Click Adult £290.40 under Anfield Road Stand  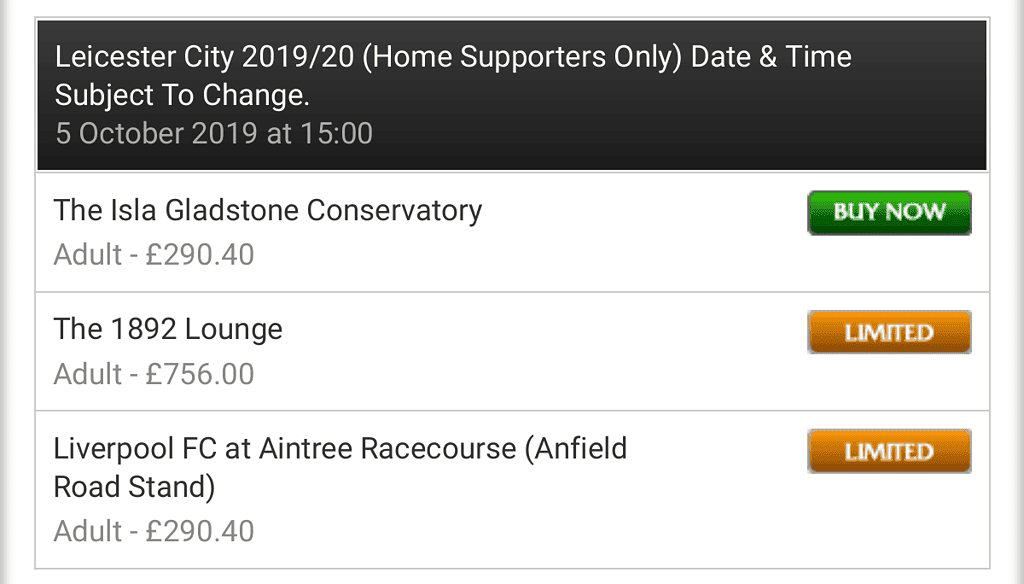point(153,531)
